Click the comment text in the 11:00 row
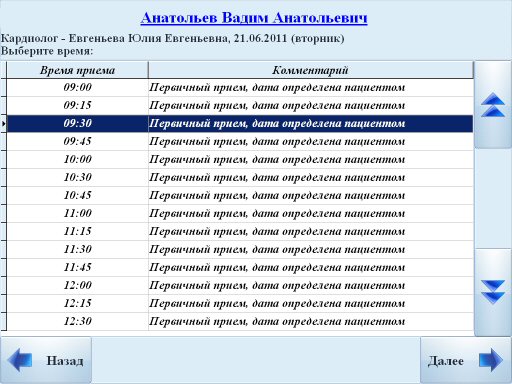The image size is (512, 384). pyautogui.click(x=277, y=214)
